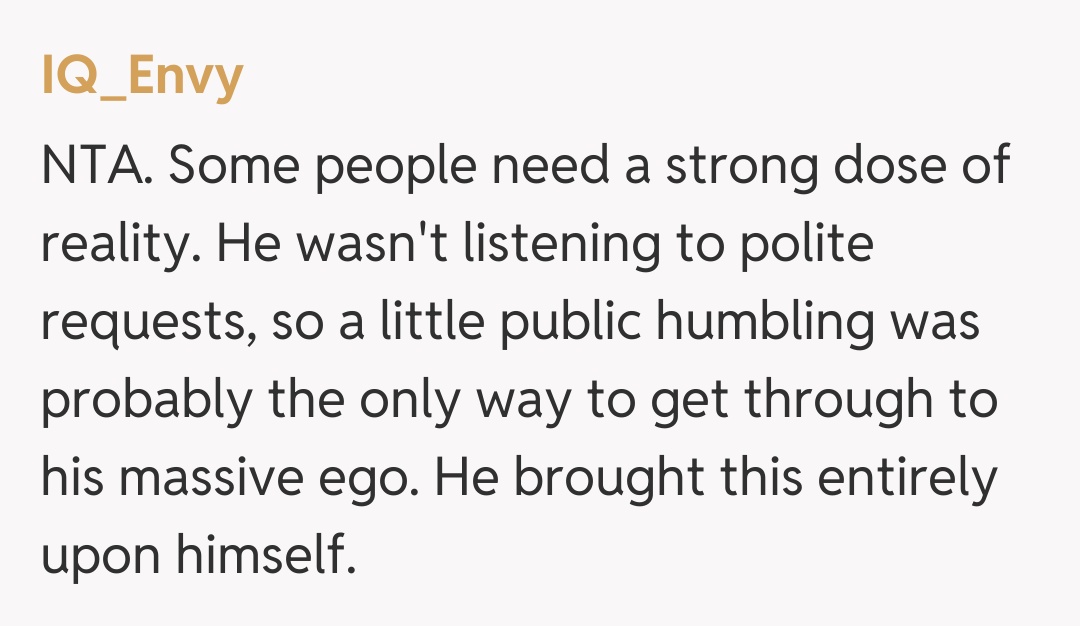Click the word "reality" in the comment
This screenshot has width=1080, height=626.
coord(104,245)
